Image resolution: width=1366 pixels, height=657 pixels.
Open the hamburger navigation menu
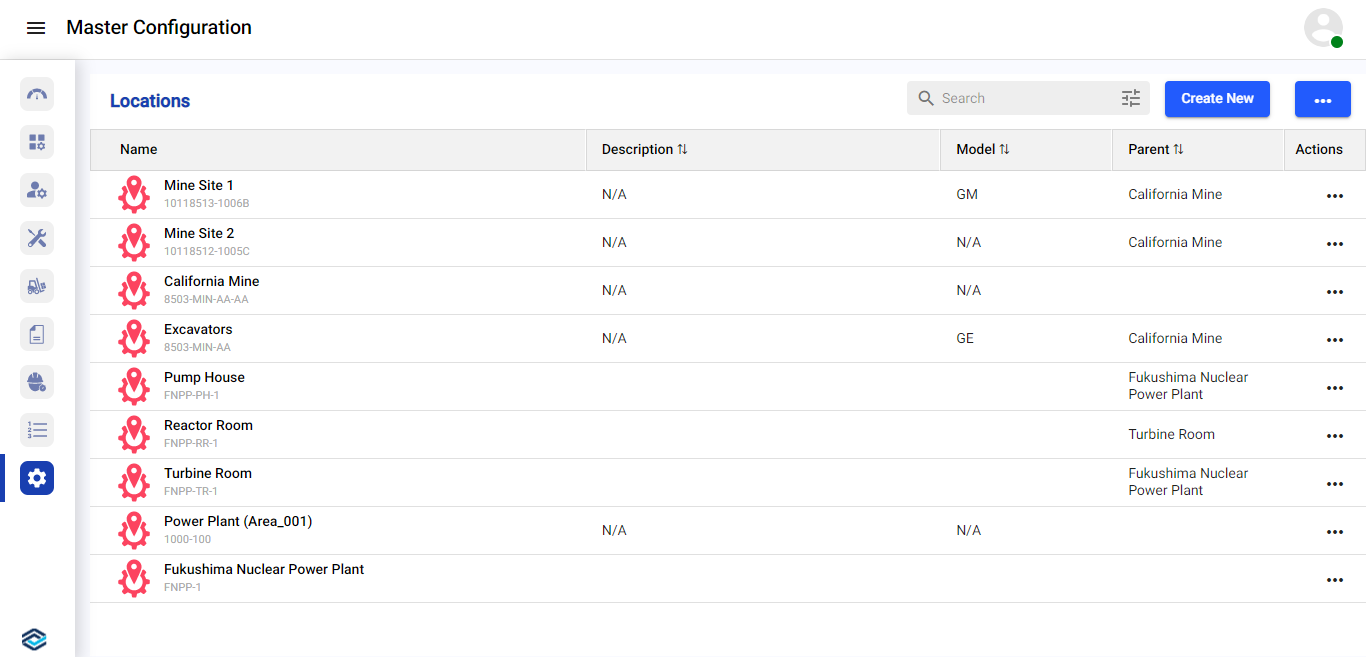(36, 28)
